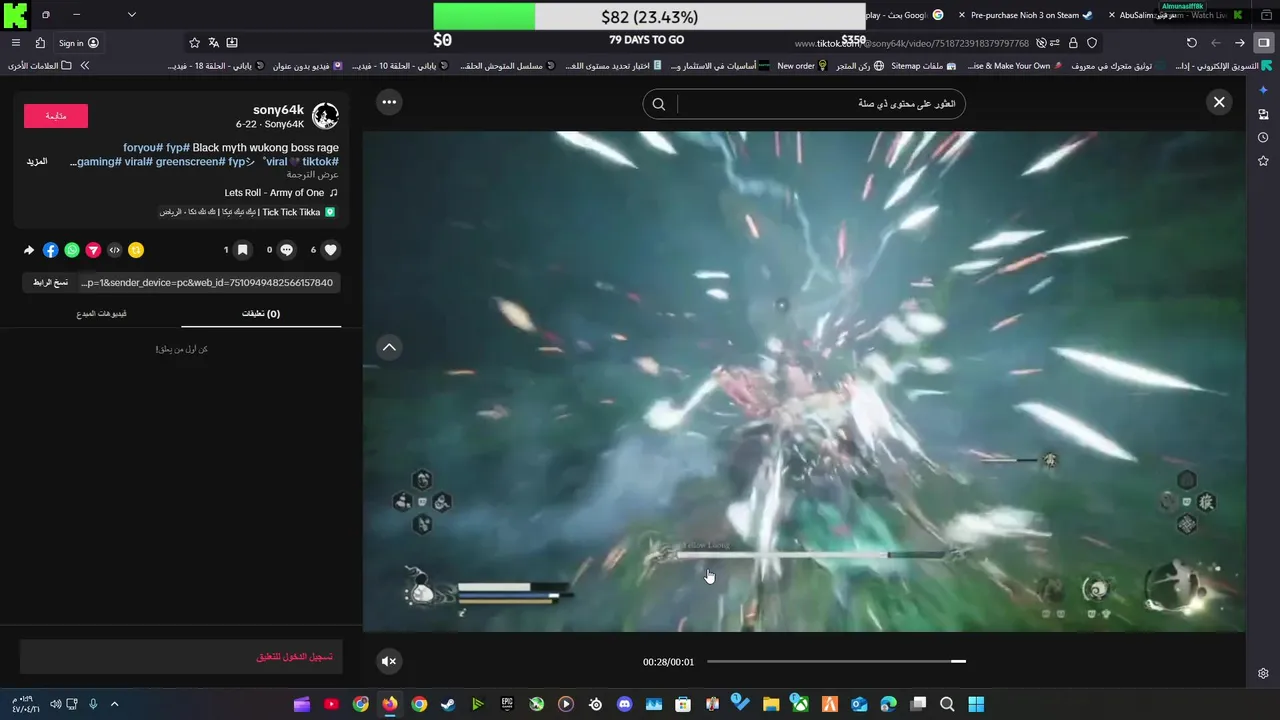
Task: Open sony64k profile avatar
Action: click(x=325, y=116)
